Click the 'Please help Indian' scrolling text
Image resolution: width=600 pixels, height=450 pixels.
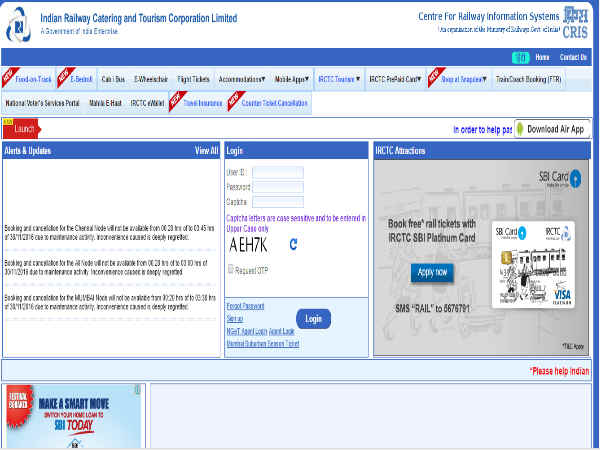pyautogui.click(x=559, y=371)
